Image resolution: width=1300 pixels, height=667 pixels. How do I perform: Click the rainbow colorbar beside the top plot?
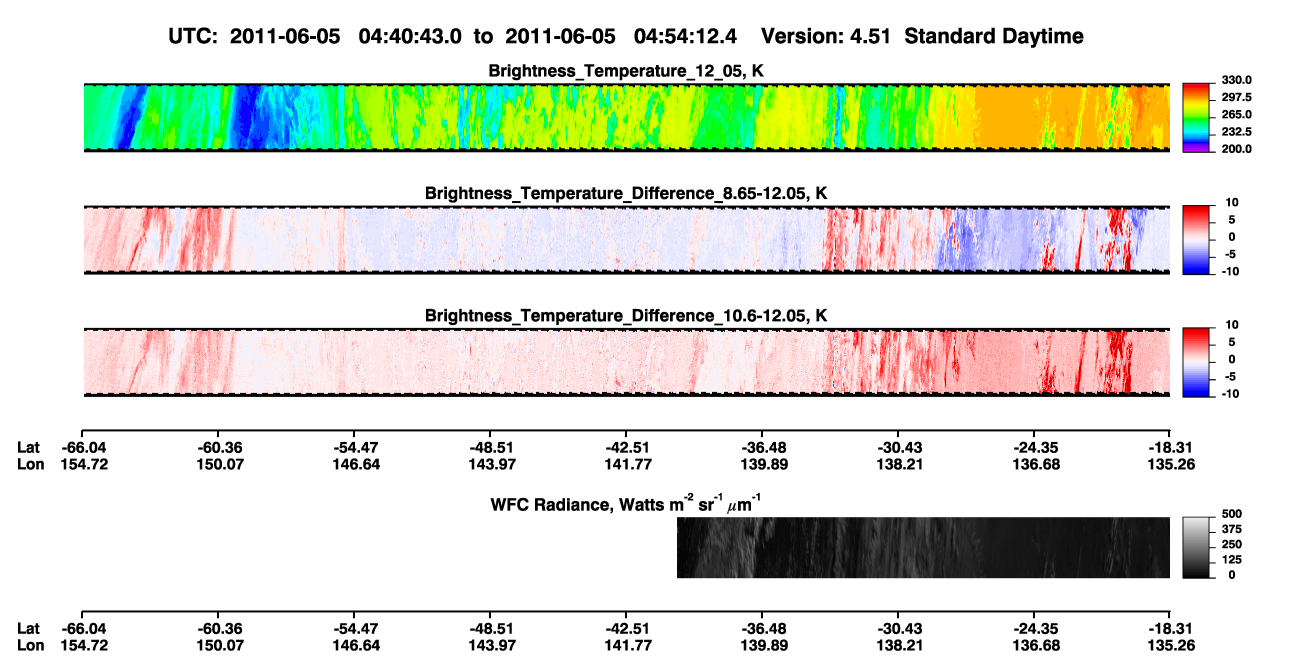click(1195, 118)
